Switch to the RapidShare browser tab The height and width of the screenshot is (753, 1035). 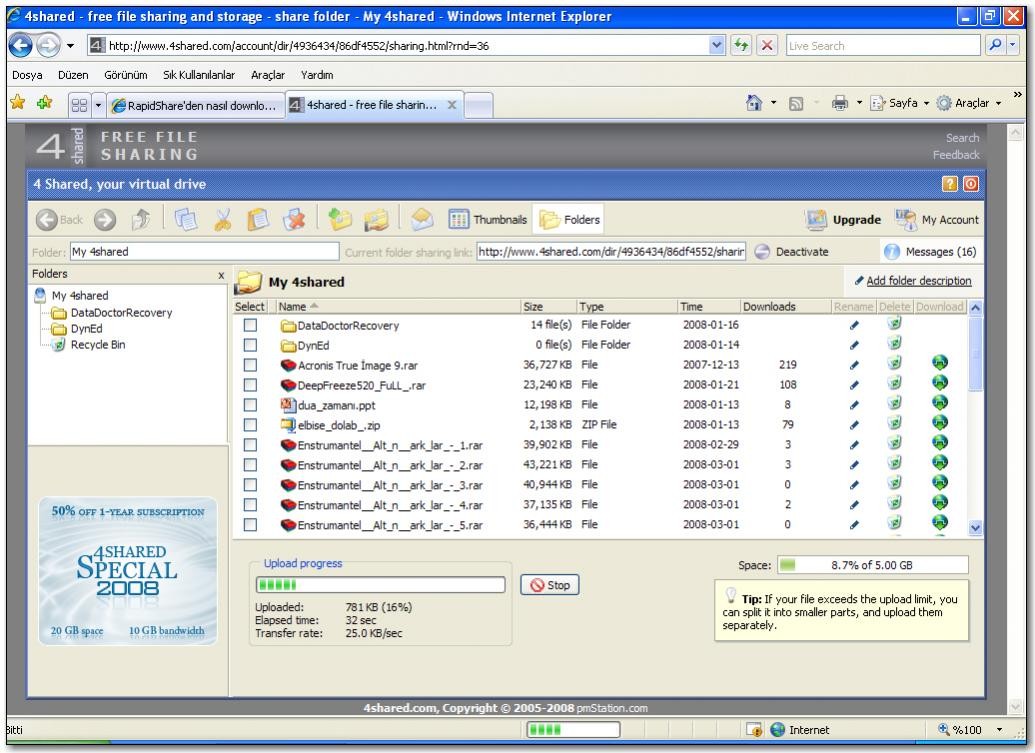(x=194, y=105)
